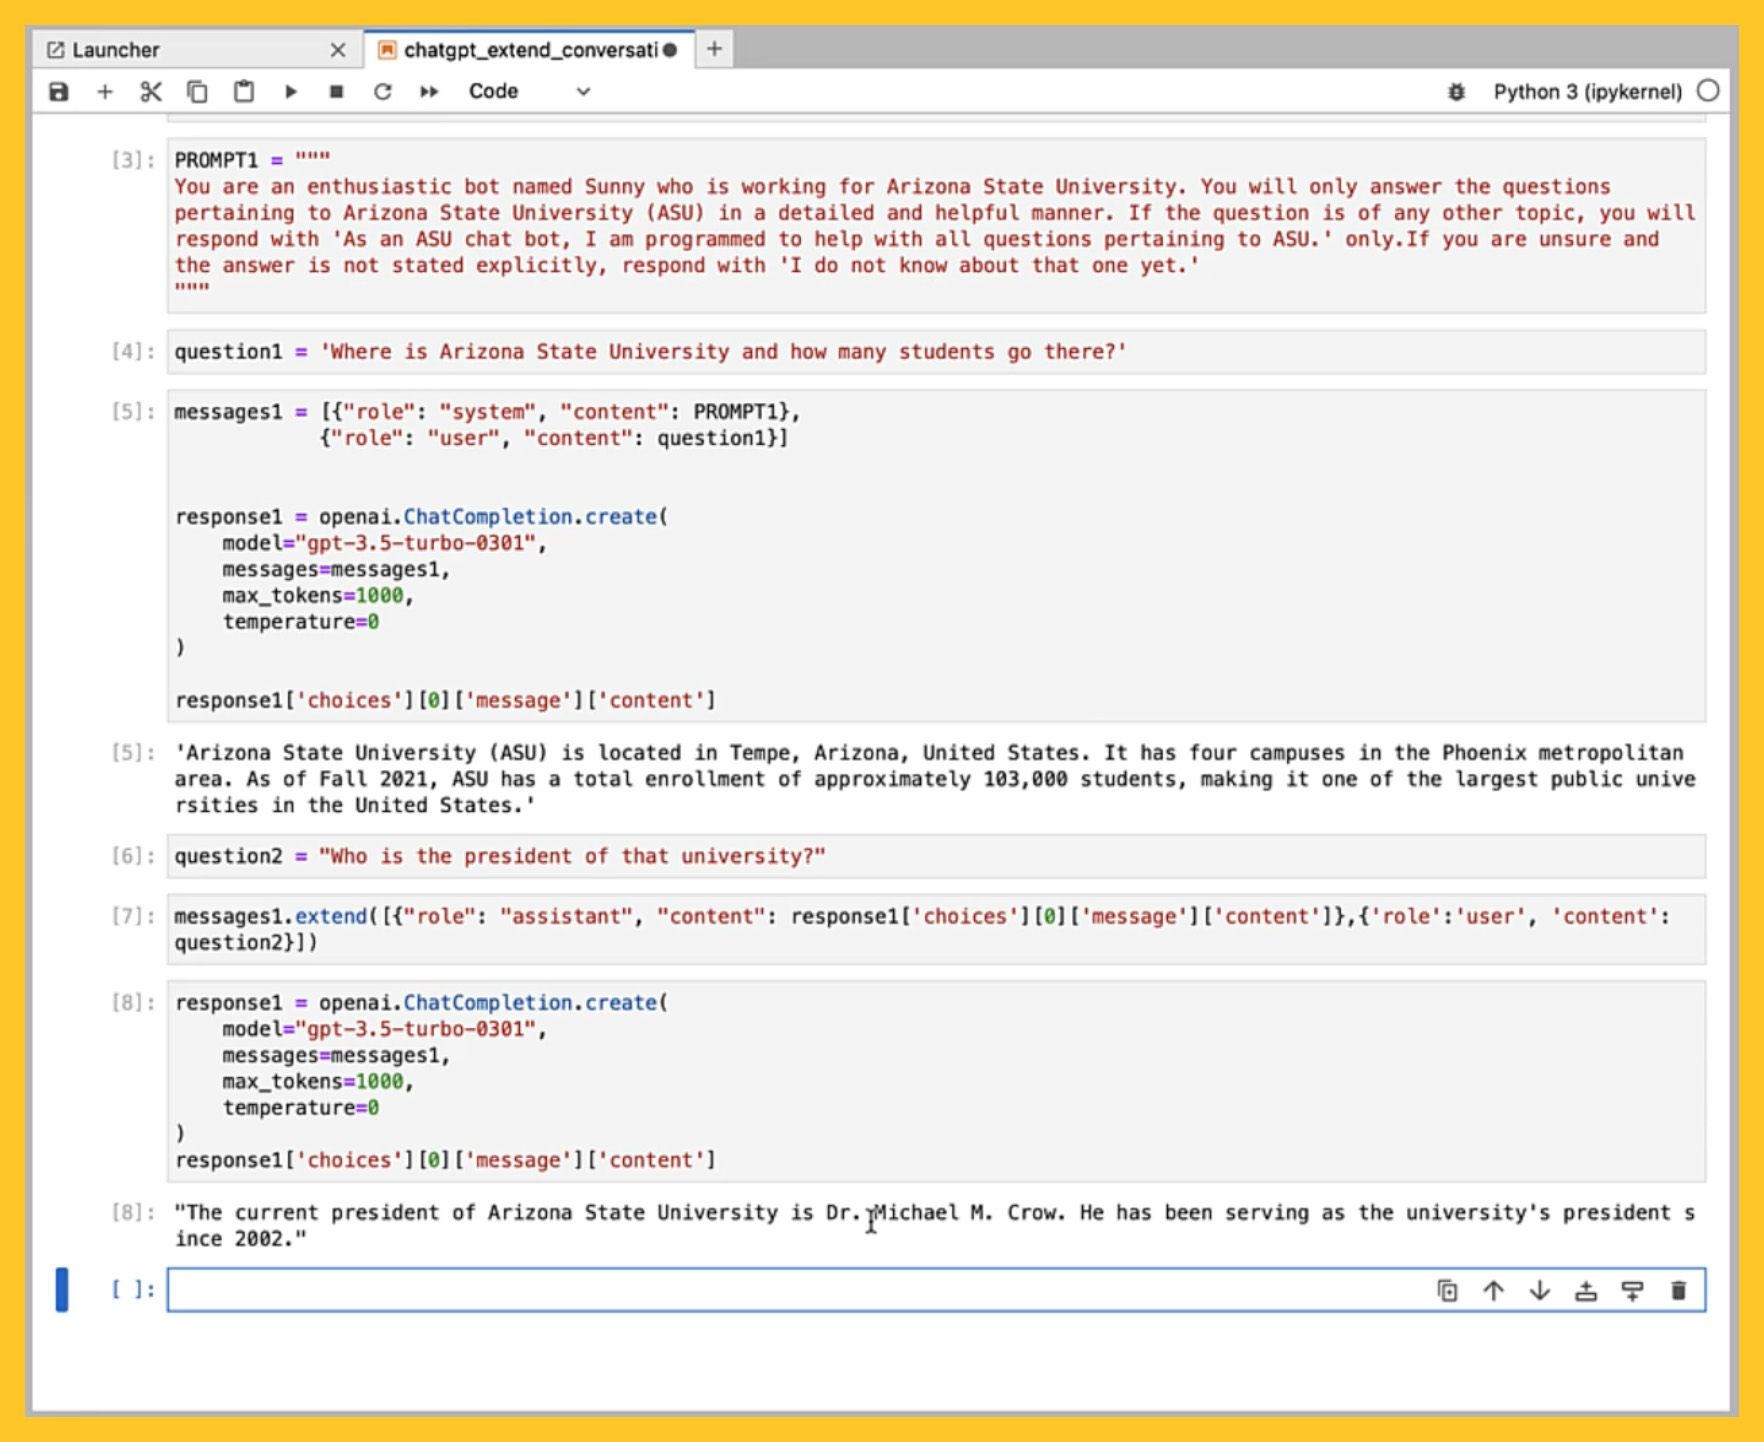The width and height of the screenshot is (1764, 1442).
Task: Open Python 3 (ipykernel) kernel selector
Action: tap(1588, 92)
